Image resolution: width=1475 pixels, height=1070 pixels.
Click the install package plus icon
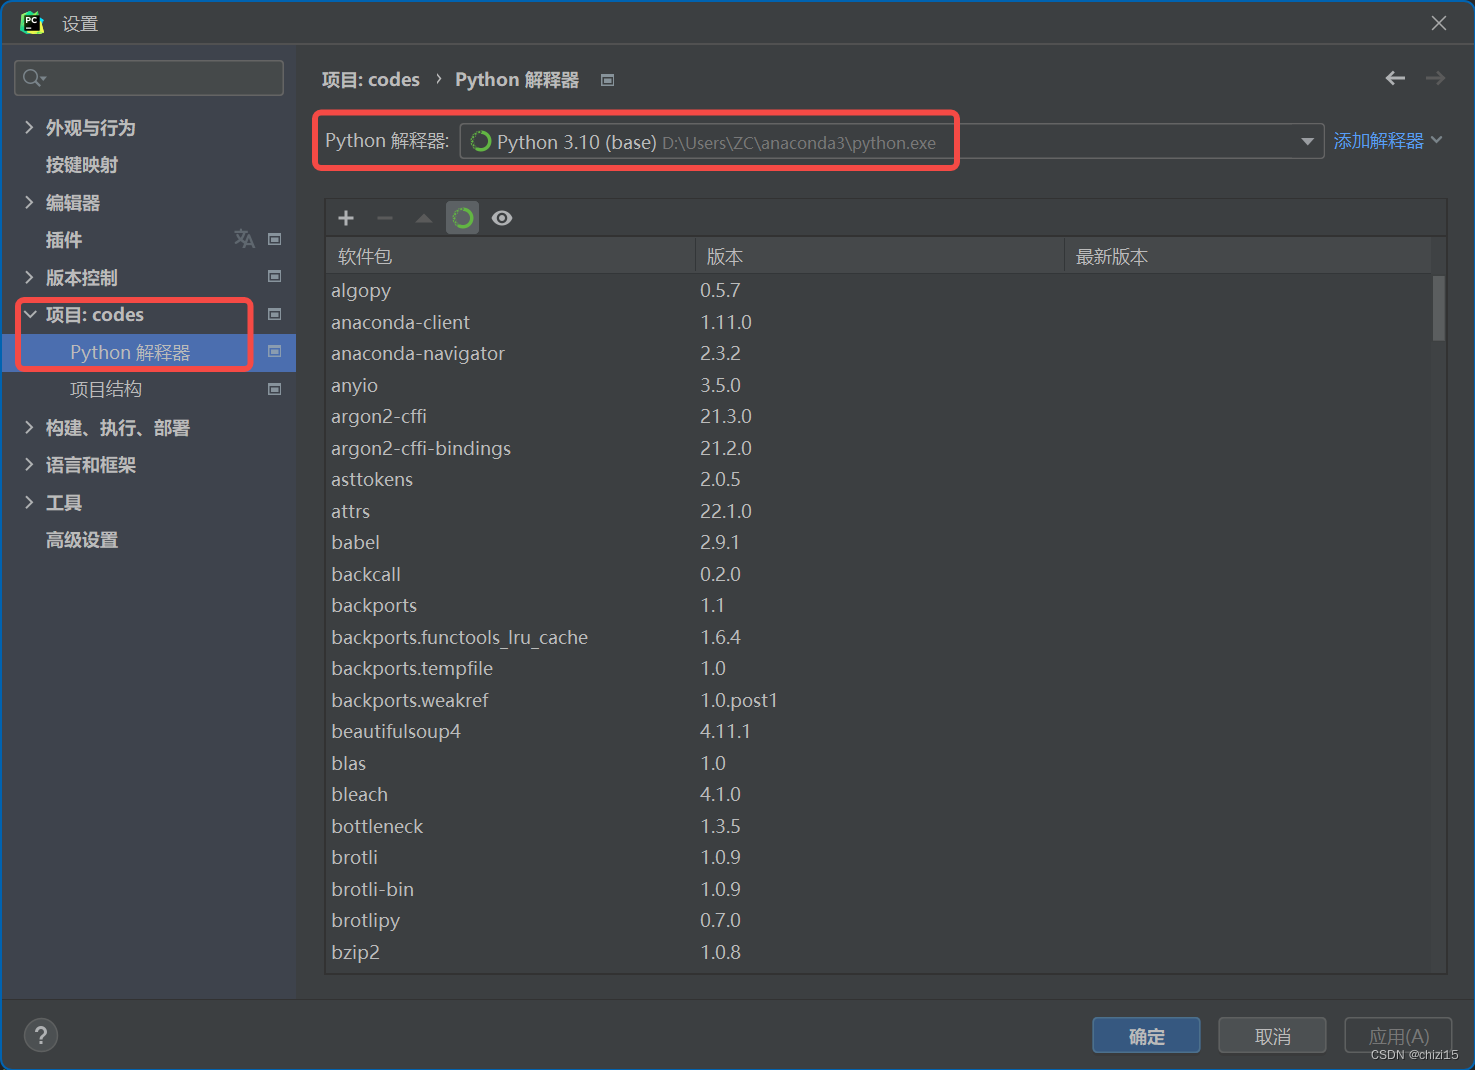346,218
